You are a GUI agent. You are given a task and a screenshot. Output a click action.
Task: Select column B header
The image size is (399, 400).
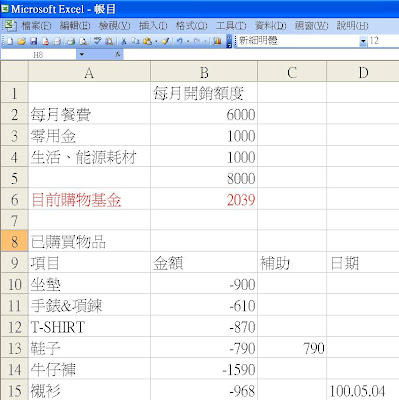pyautogui.click(x=204, y=72)
